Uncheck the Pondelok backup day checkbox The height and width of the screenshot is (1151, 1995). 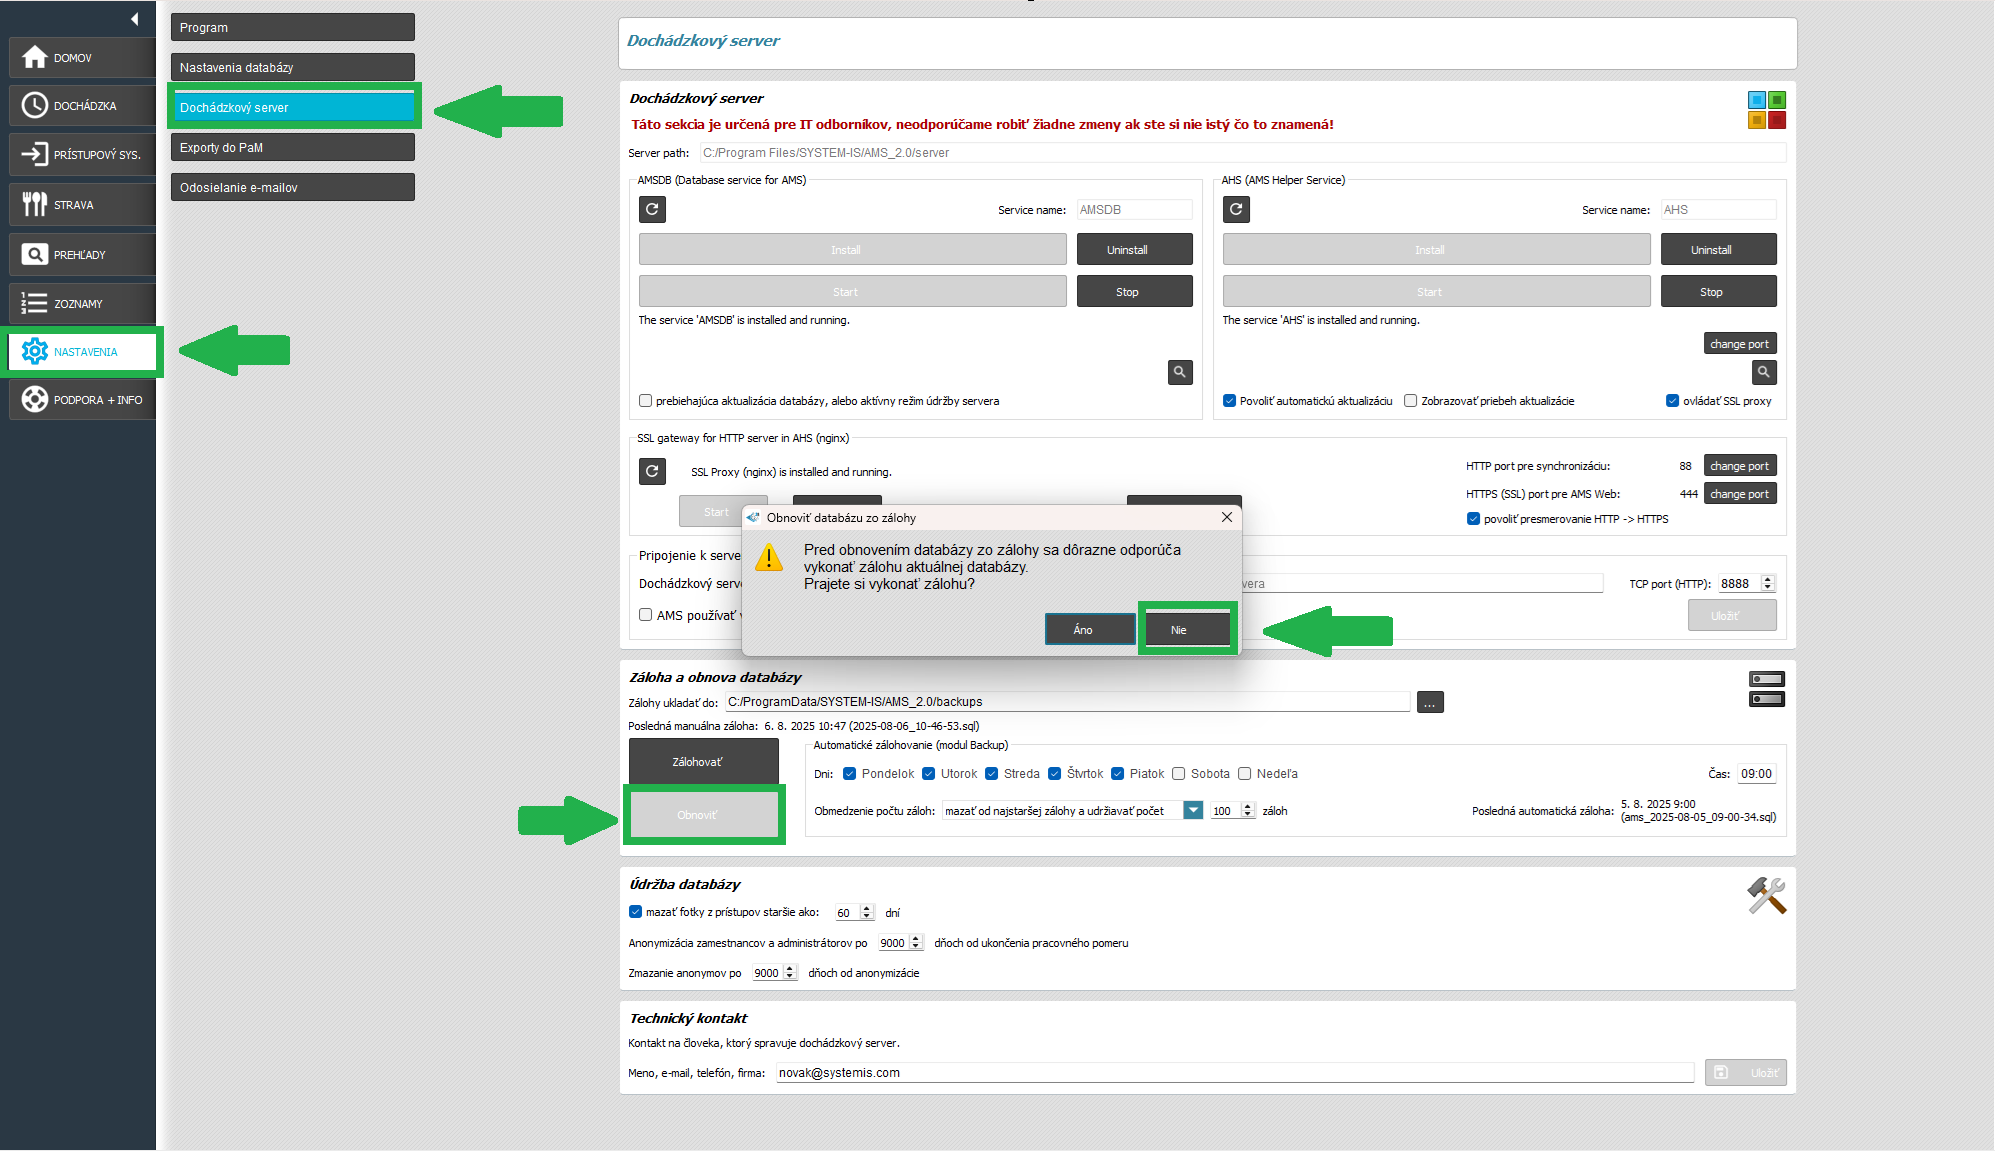(x=849, y=773)
